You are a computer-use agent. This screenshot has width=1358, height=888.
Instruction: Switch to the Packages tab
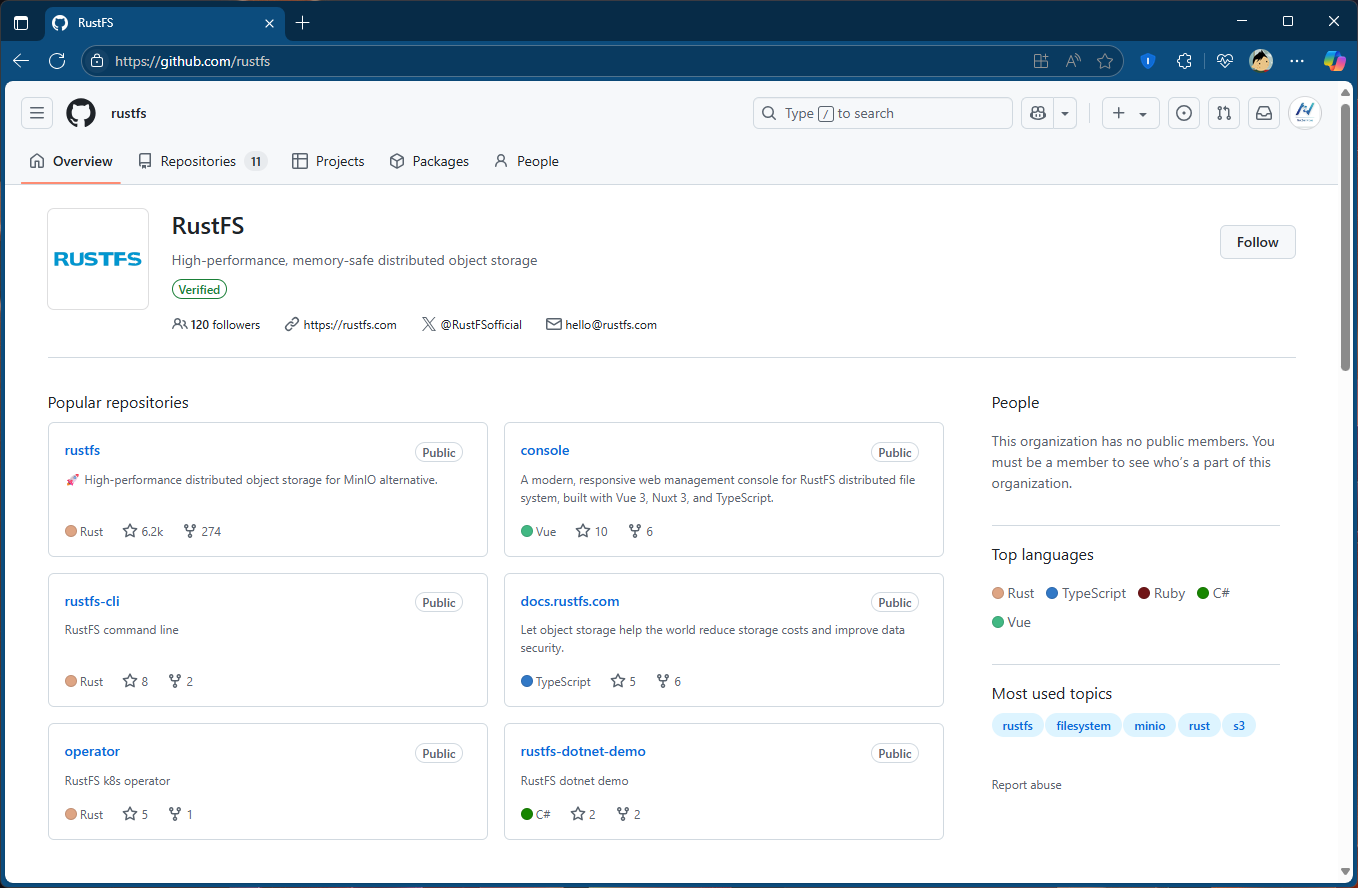[429, 161]
